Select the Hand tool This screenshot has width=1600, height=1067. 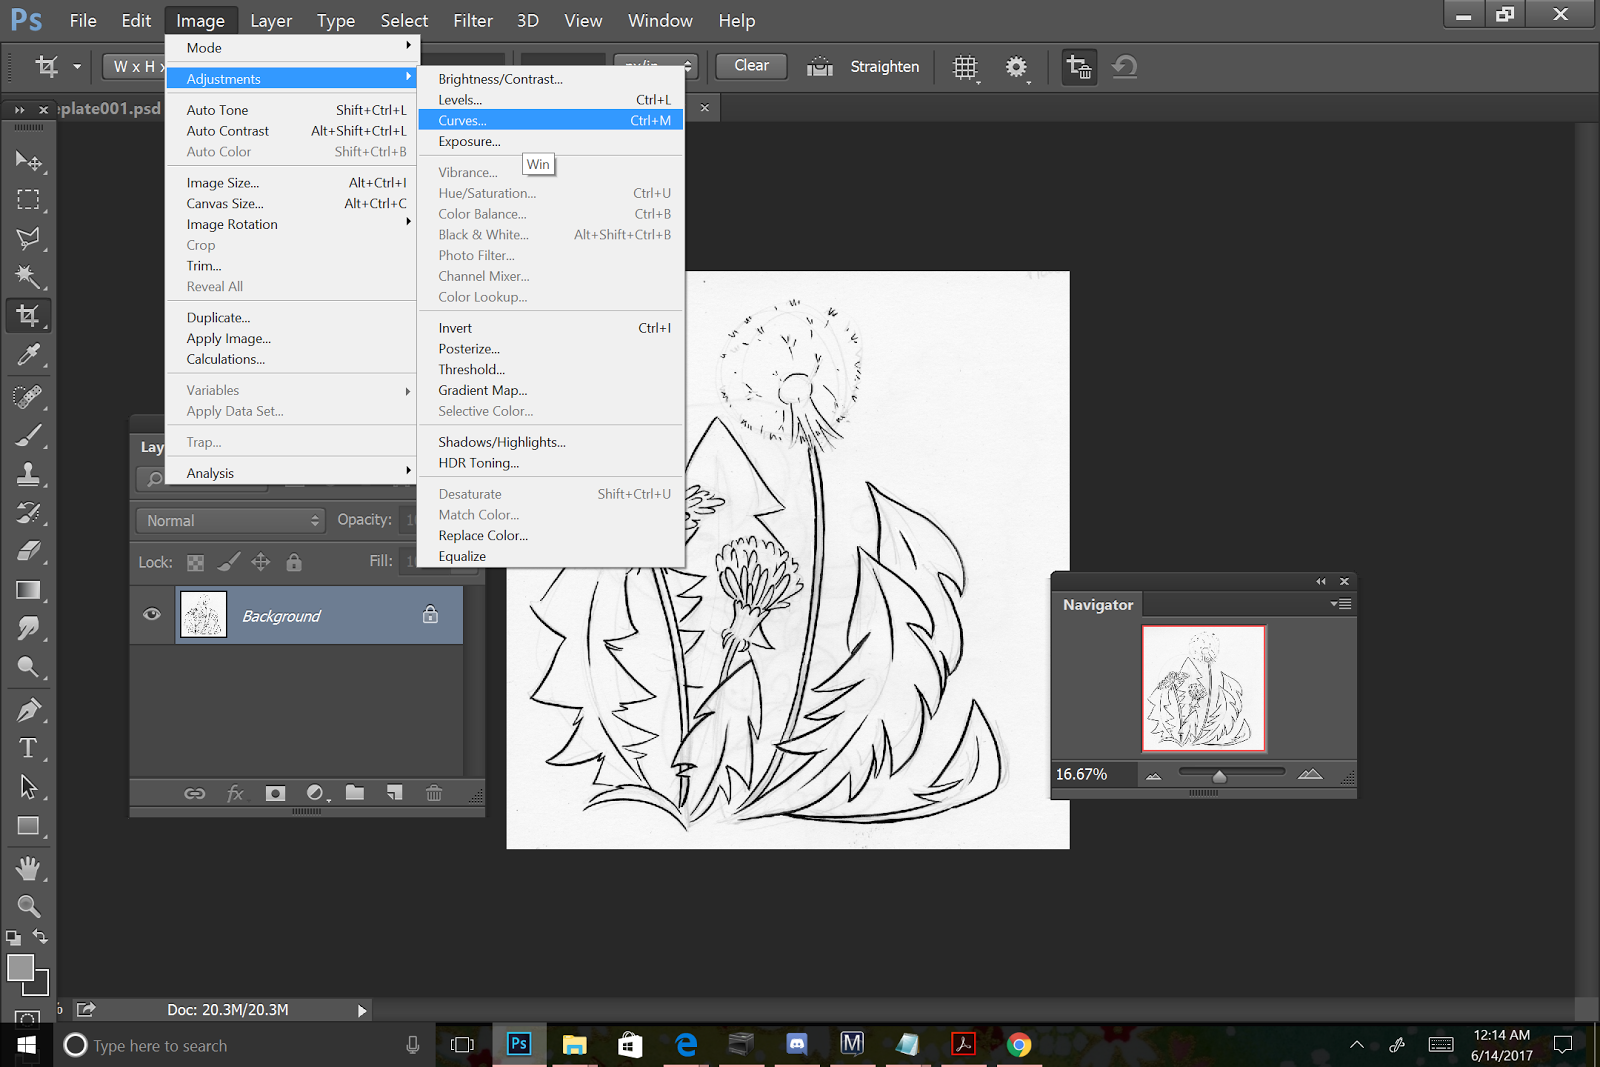(x=28, y=867)
